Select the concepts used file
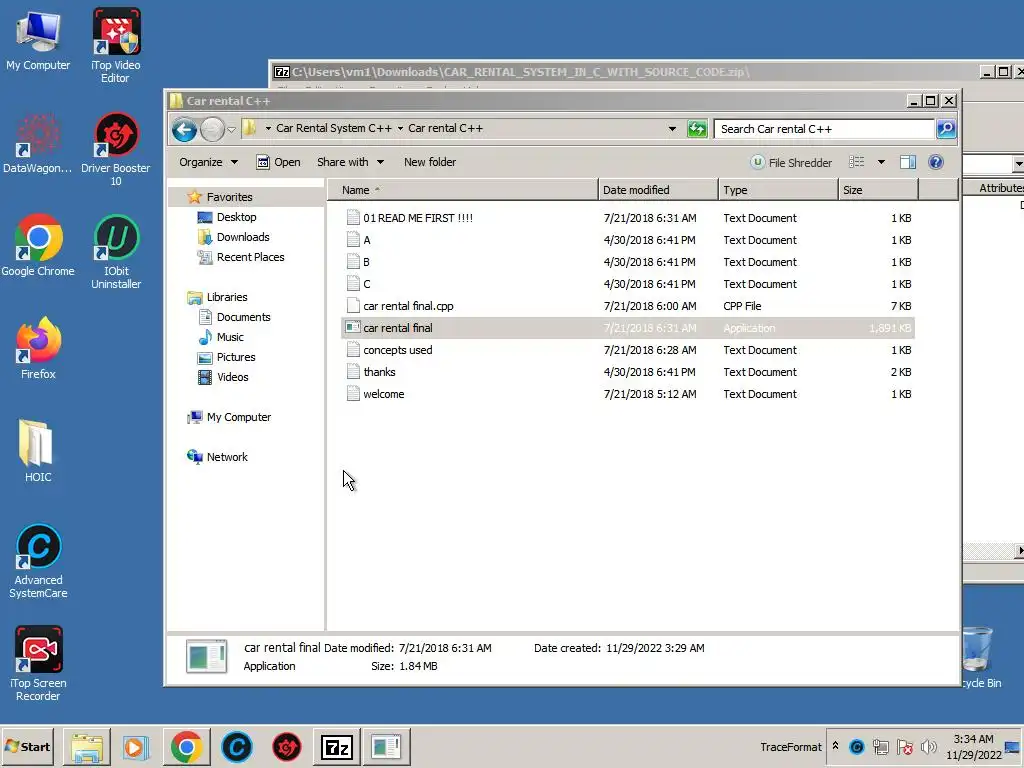The image size is (1024, 768). pyautogui.click(x=398, y=350)
